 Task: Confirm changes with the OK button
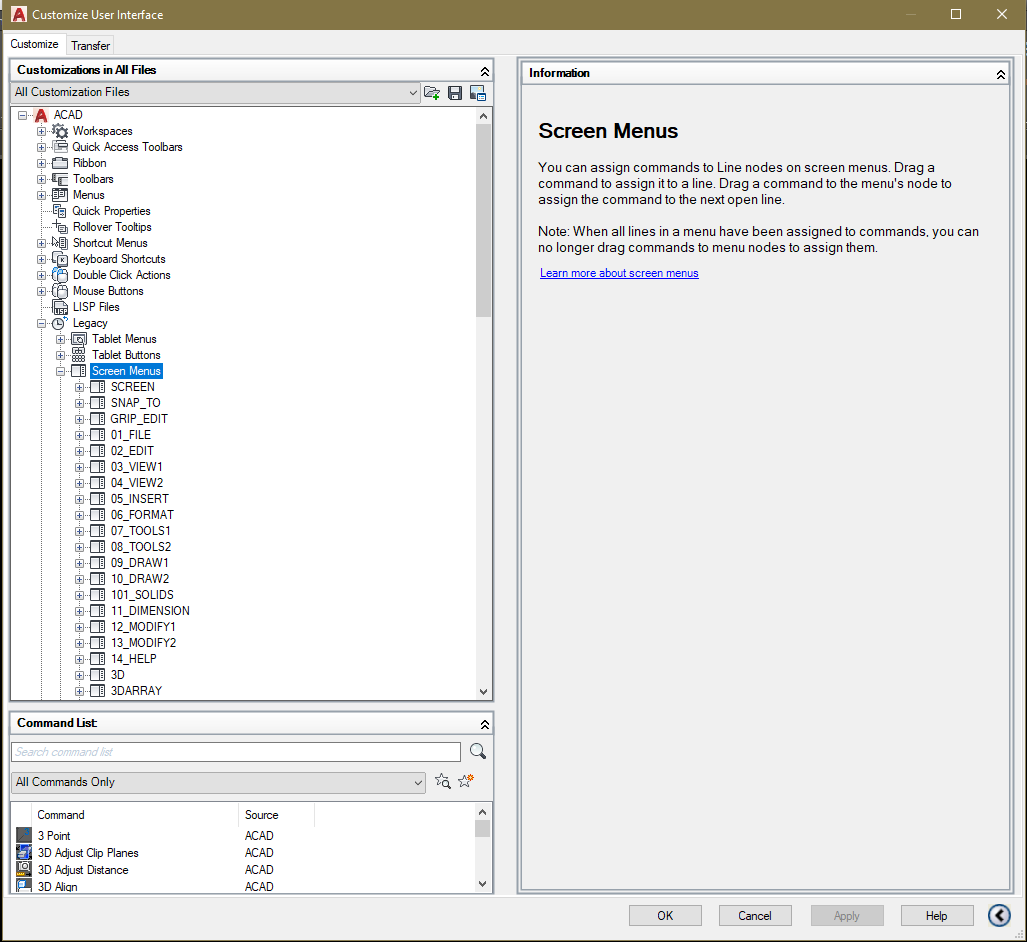(x=664, y=915)
